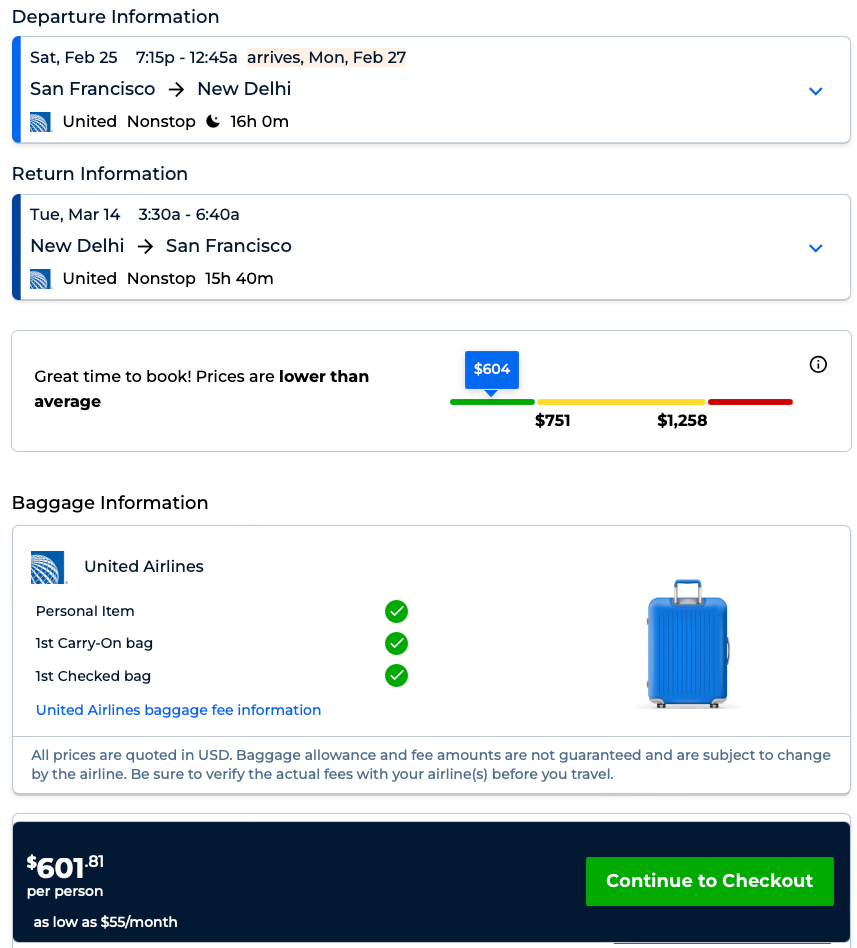Click the yellow average-price segment of price bar
The height and width of the screenshot is (948, 857).
621,402
